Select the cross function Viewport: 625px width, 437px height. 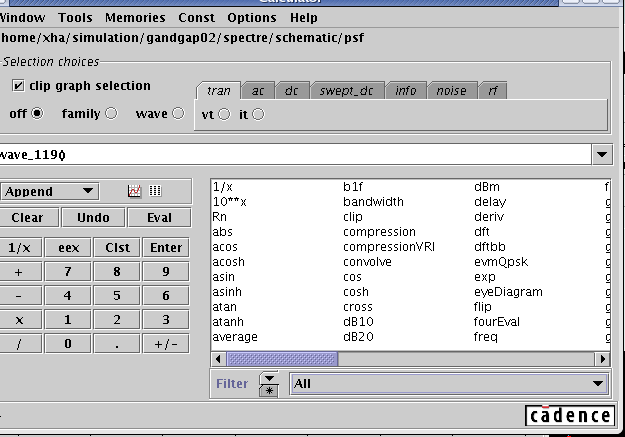(358, 307)
